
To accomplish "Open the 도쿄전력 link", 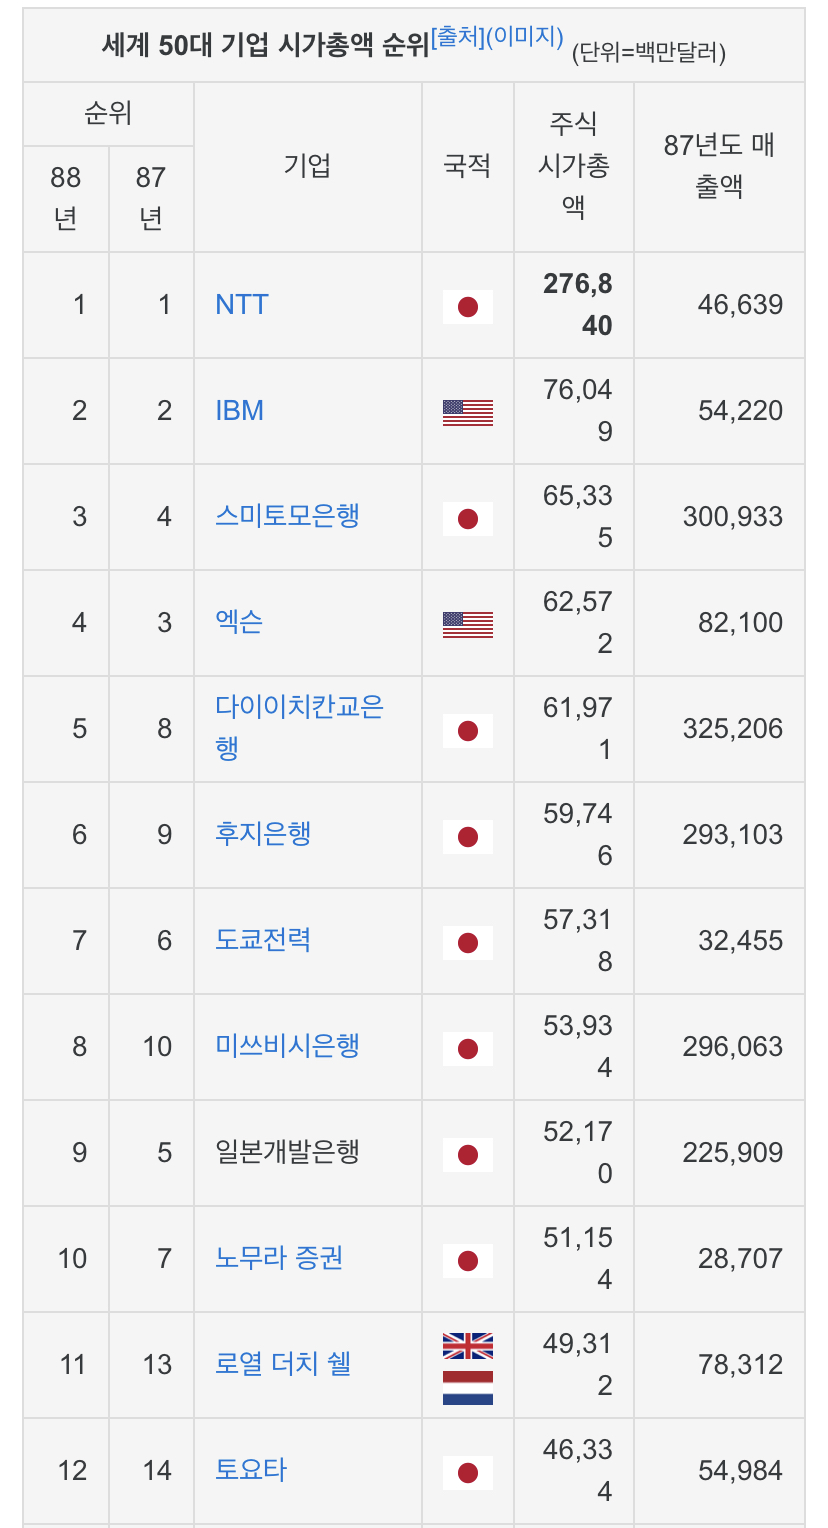I will [263, 940].
